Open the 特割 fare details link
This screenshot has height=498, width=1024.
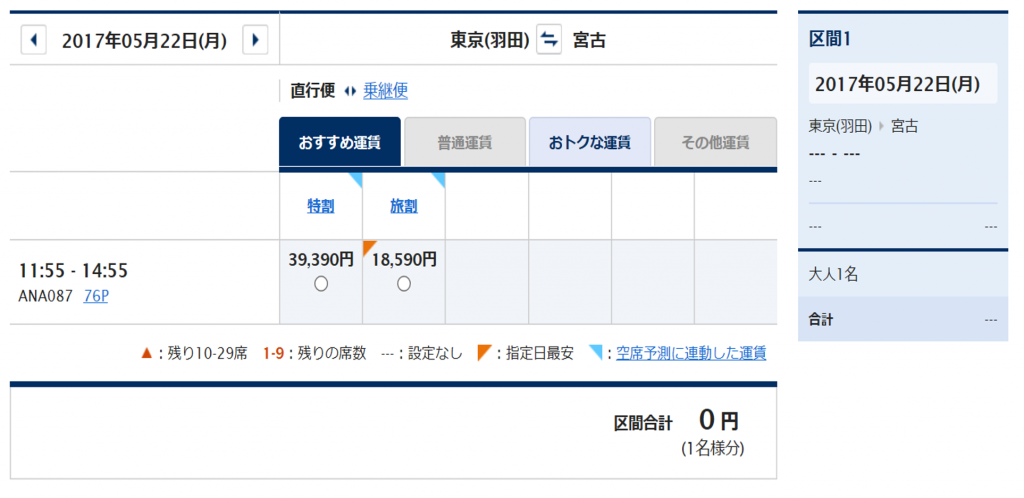[321, 206]
